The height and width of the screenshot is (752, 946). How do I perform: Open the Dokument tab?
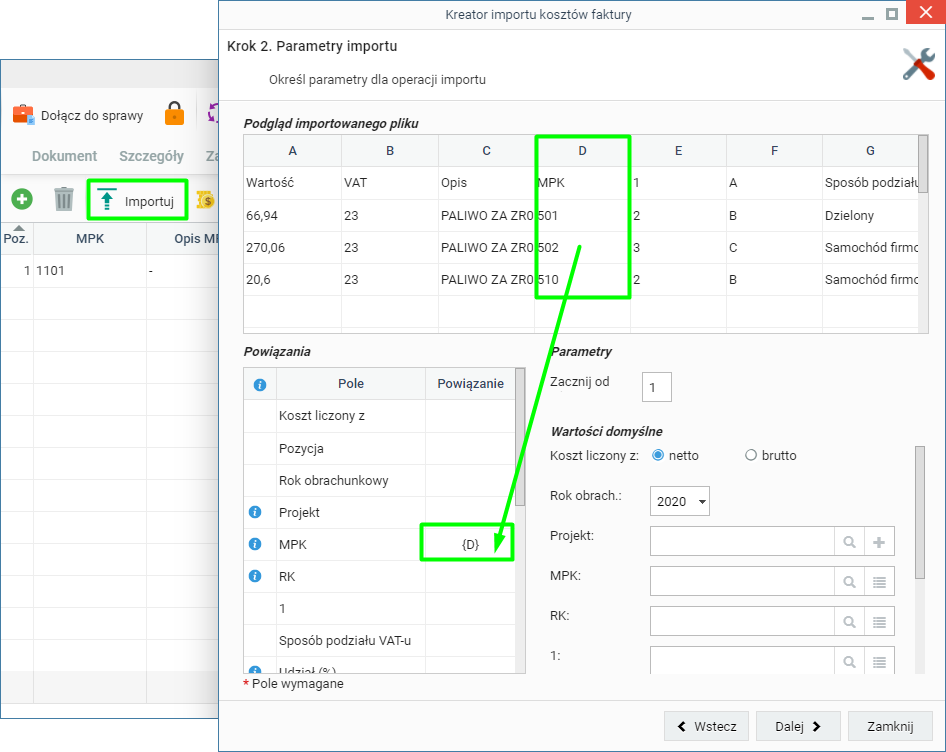(x=64, y=156)
